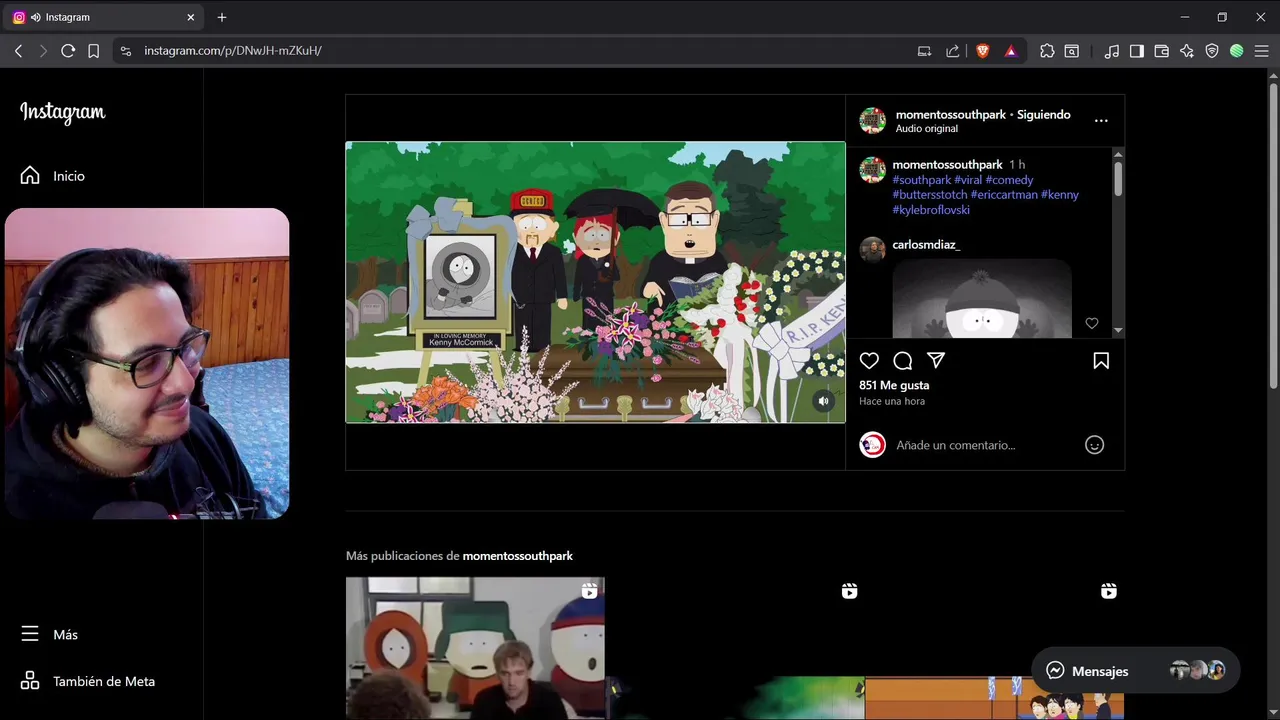The height and width of the screenshot is (720, 1280).
Task: Open post options three-dot menu
Action: pos(1101,121)
